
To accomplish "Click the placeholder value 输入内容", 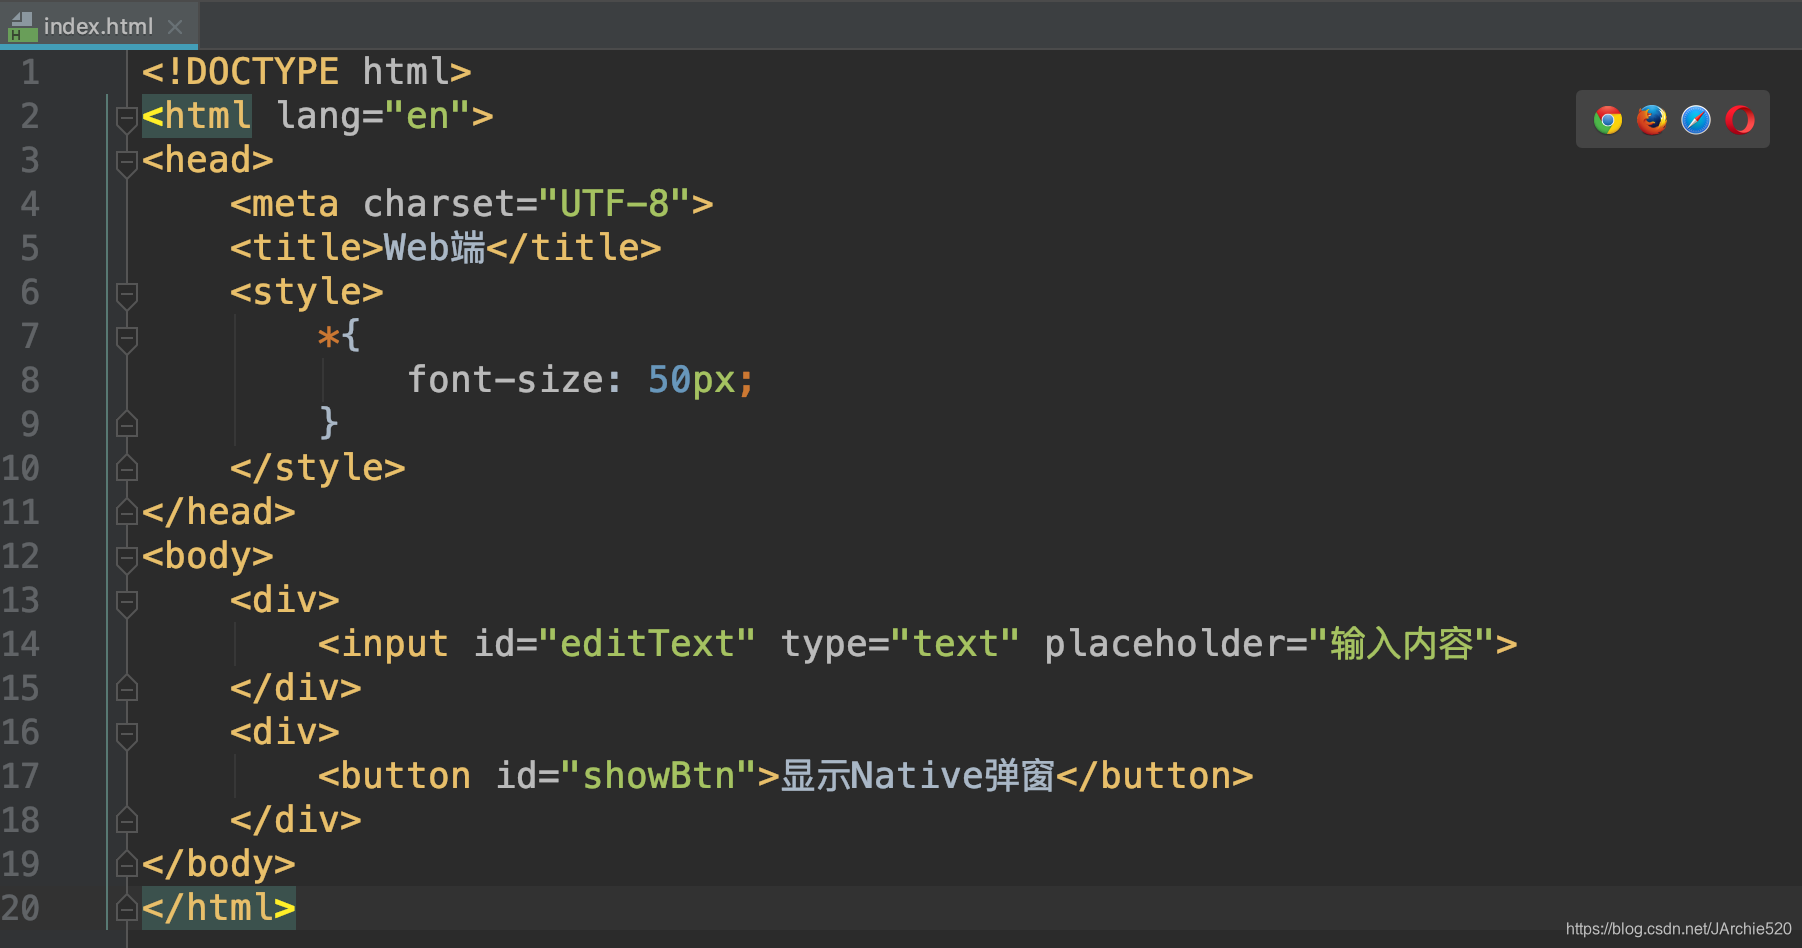I will pyautogui.click(x=1402, y=644).
